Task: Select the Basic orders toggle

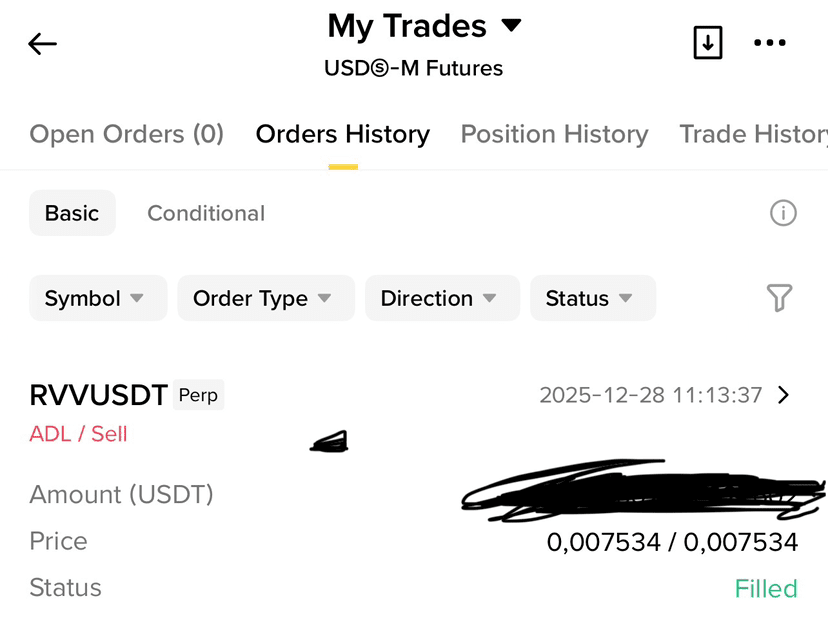Action: (72, 213)
